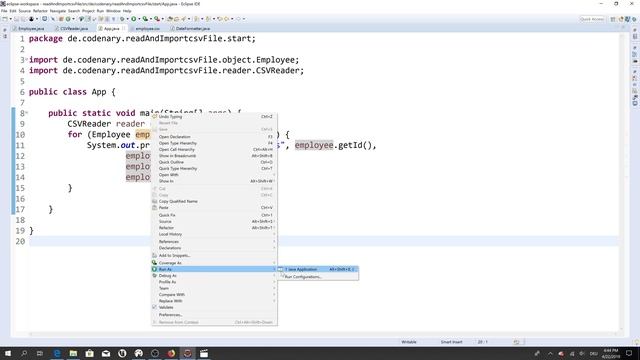Viewport: 640px width, 360px height.
Task: Open Run Configurations from submenu
Action: coord(318,277)
